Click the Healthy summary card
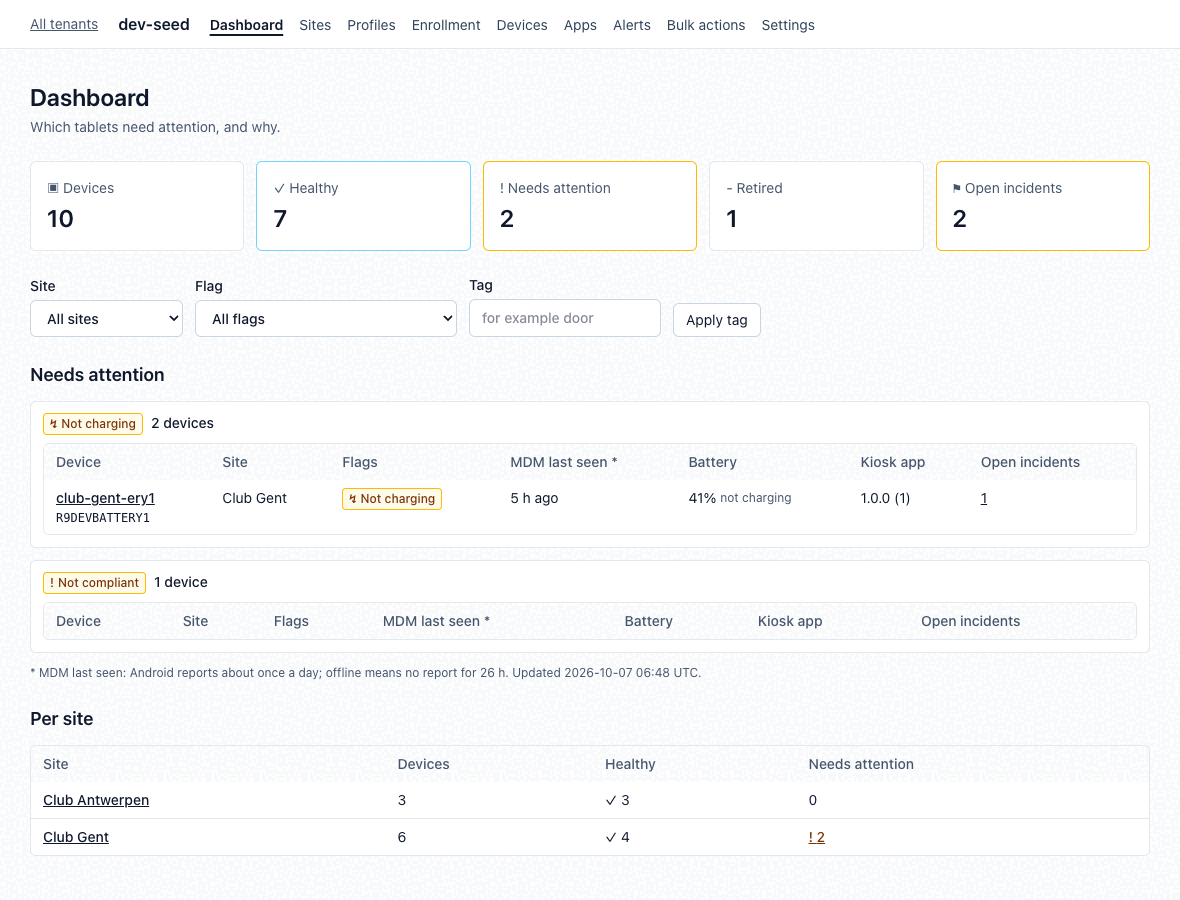Screen dimensions: 1180x900 point(363,205)
